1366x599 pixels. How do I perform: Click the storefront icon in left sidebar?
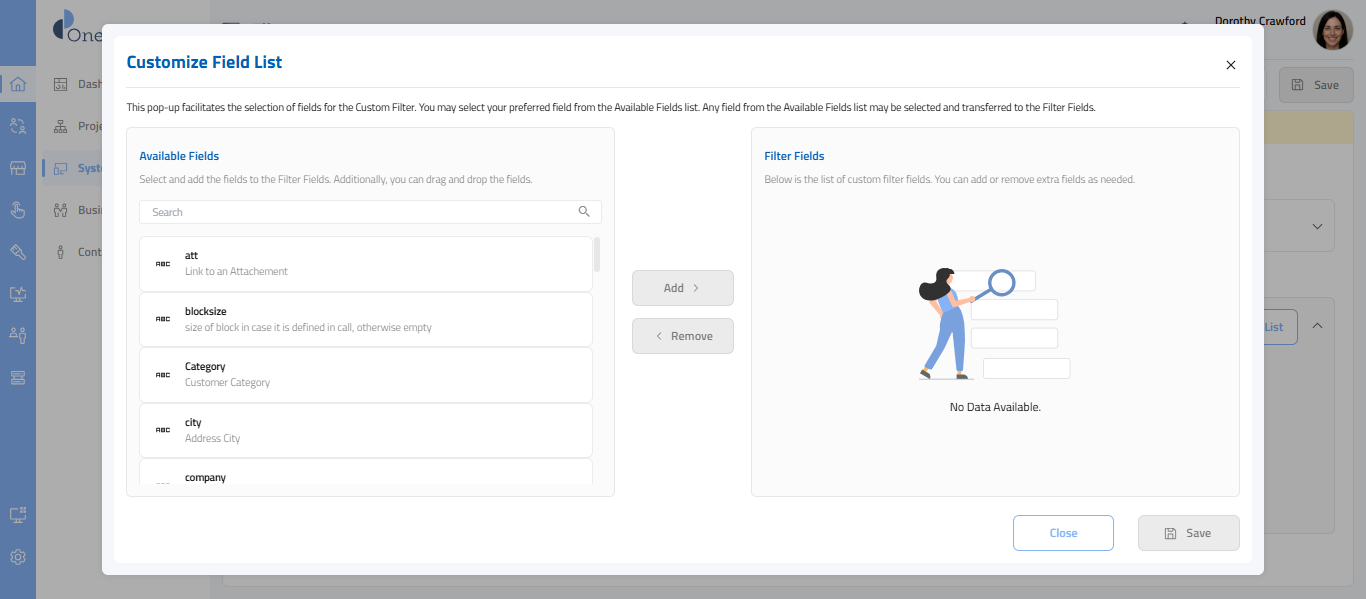18,168
